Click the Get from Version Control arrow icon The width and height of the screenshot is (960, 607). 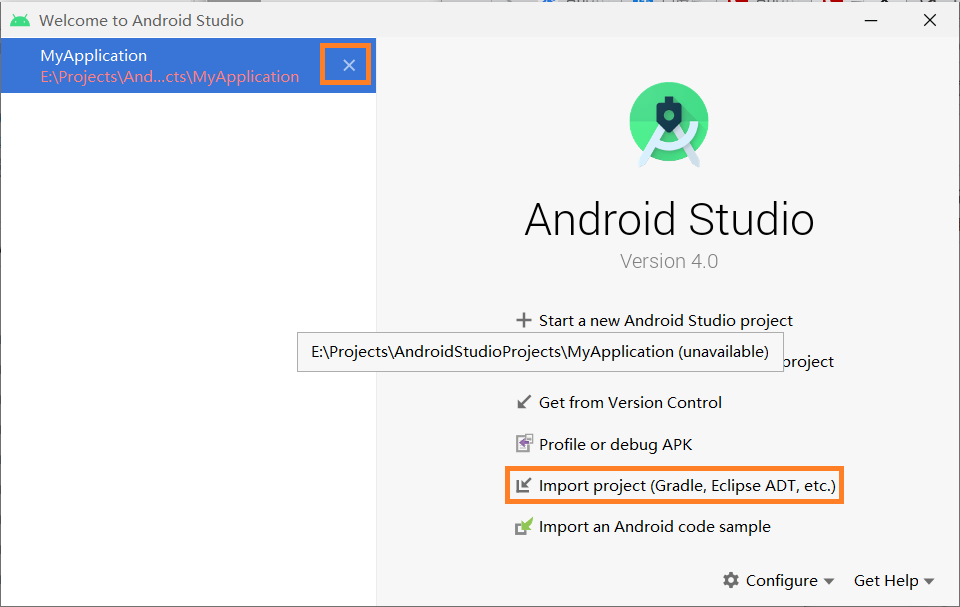coord(523,402)
